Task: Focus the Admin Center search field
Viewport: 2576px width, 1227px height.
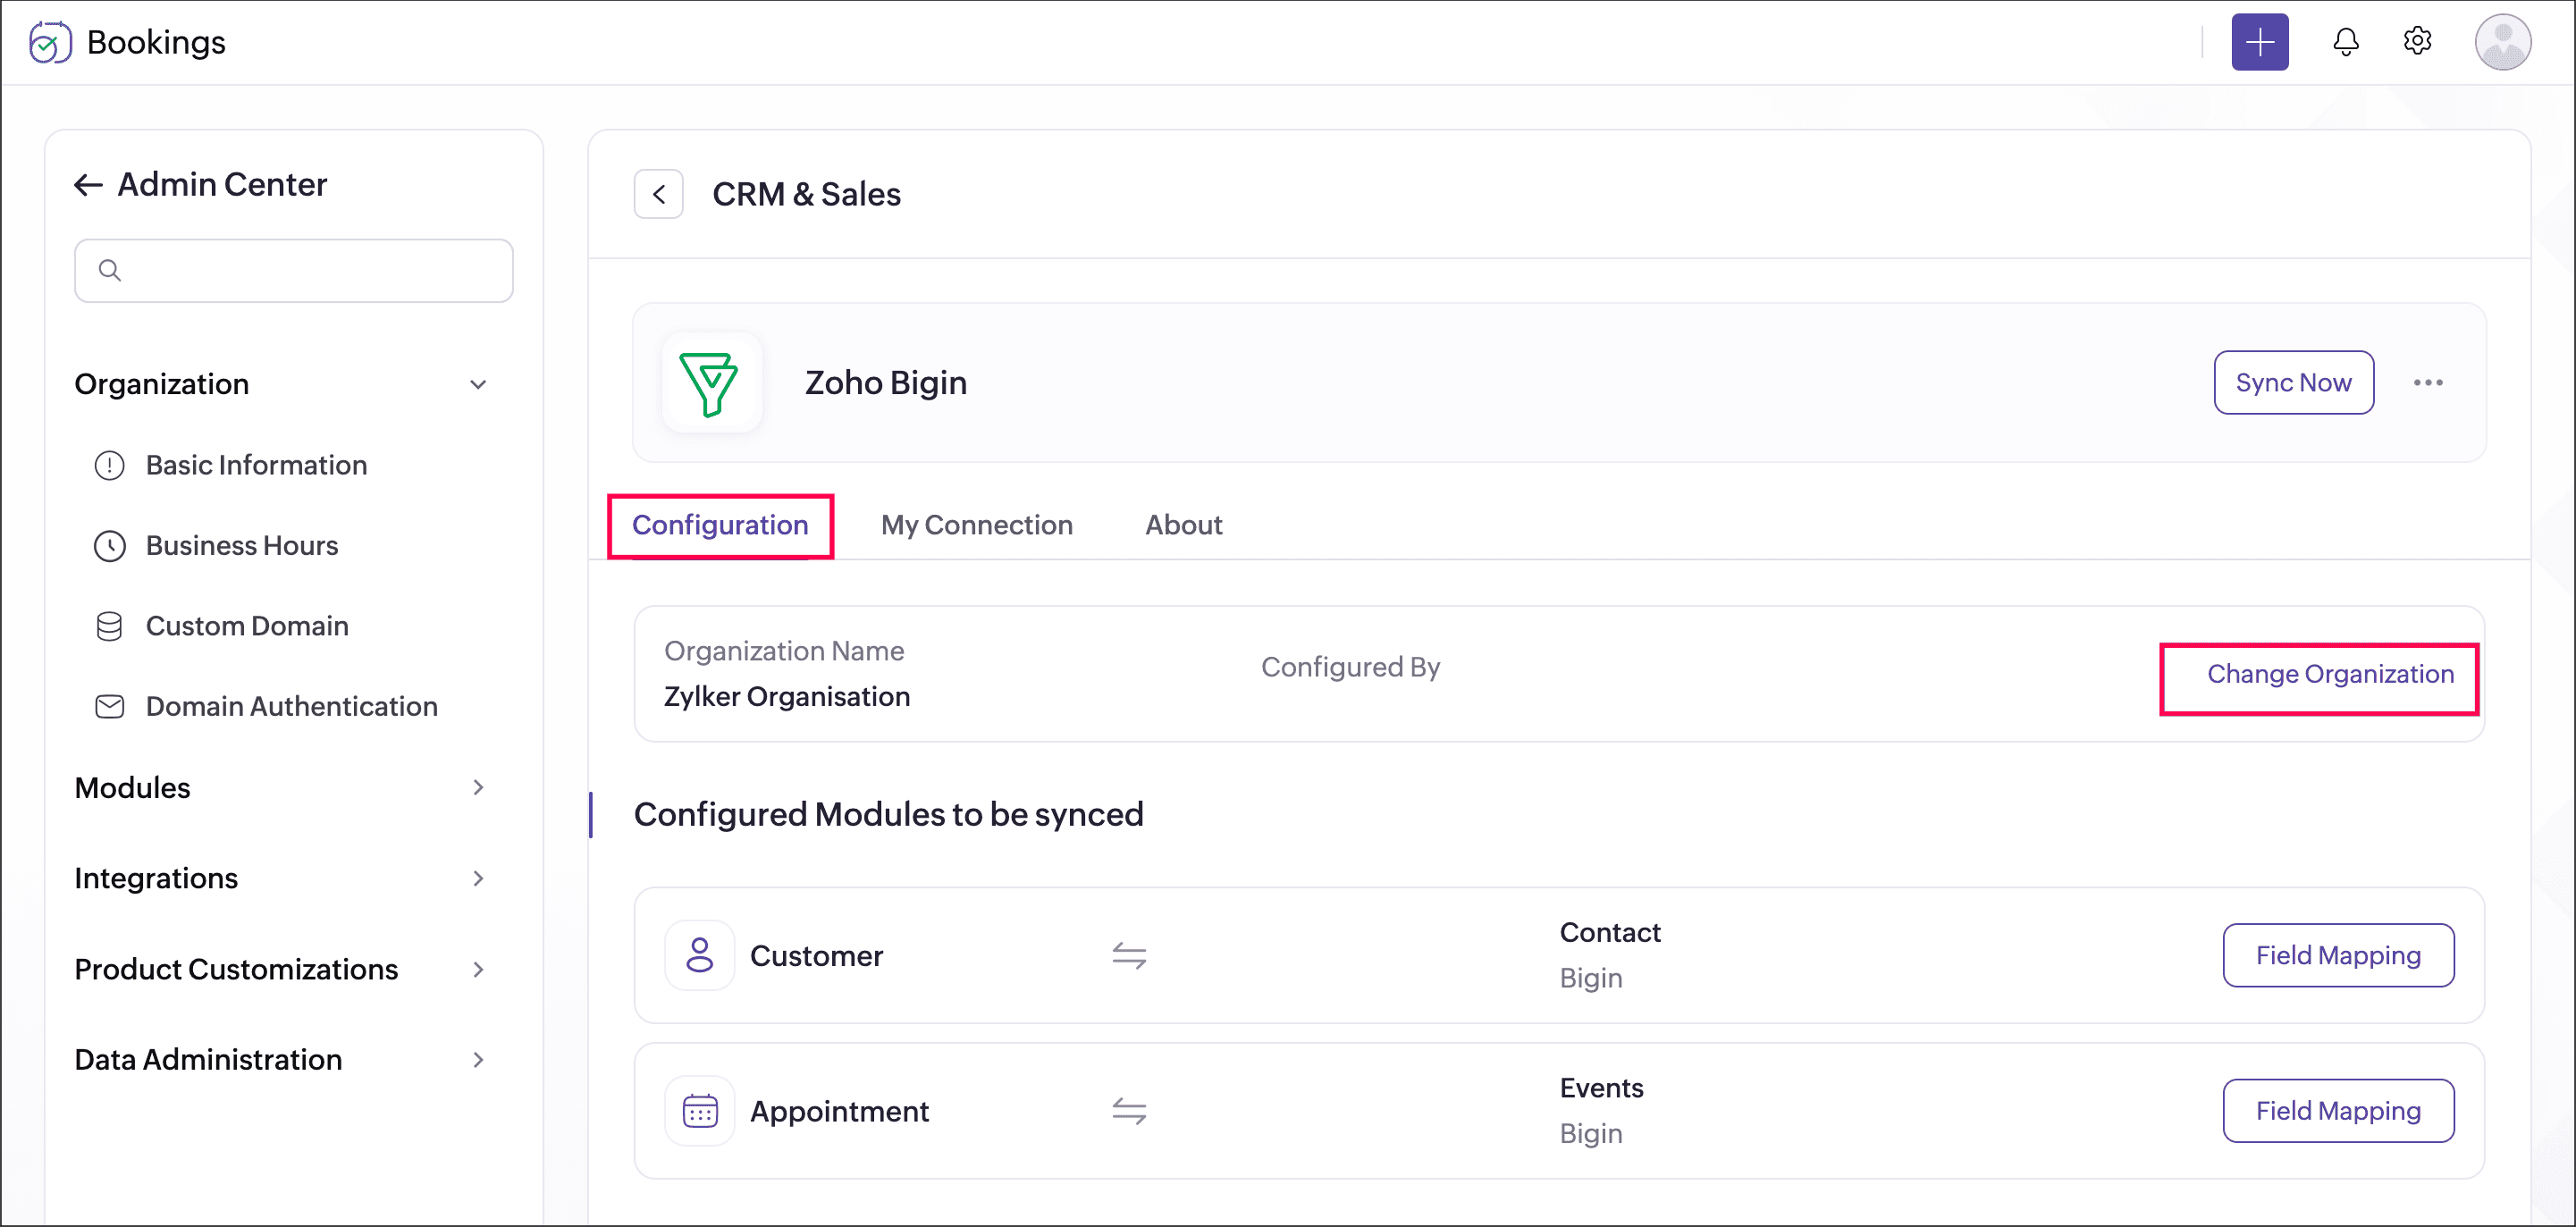Action: [294, 271]
